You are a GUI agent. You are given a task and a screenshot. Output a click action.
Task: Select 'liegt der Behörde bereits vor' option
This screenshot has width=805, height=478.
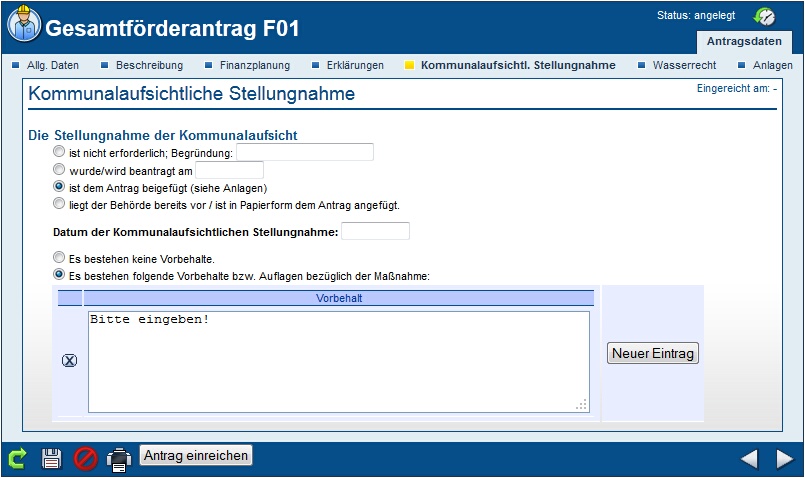(x=59, y=203)
